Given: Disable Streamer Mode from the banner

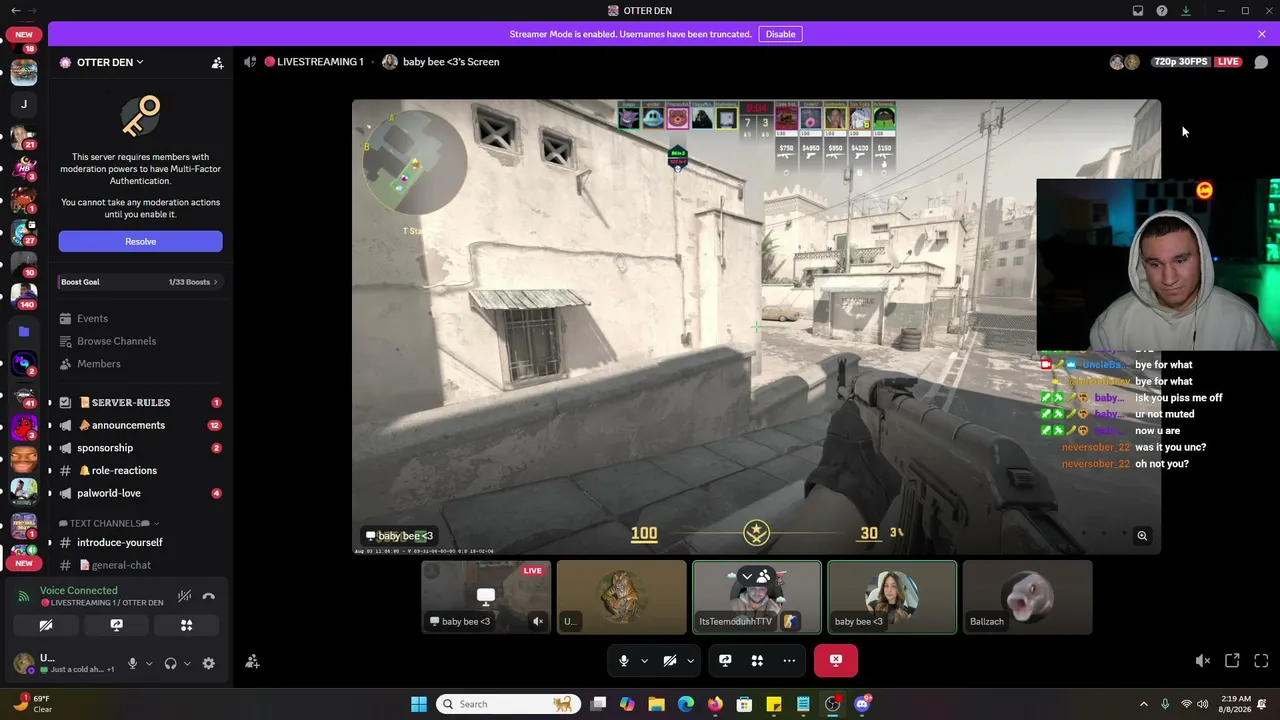Looking at the screenshot, I should point(780,34).
